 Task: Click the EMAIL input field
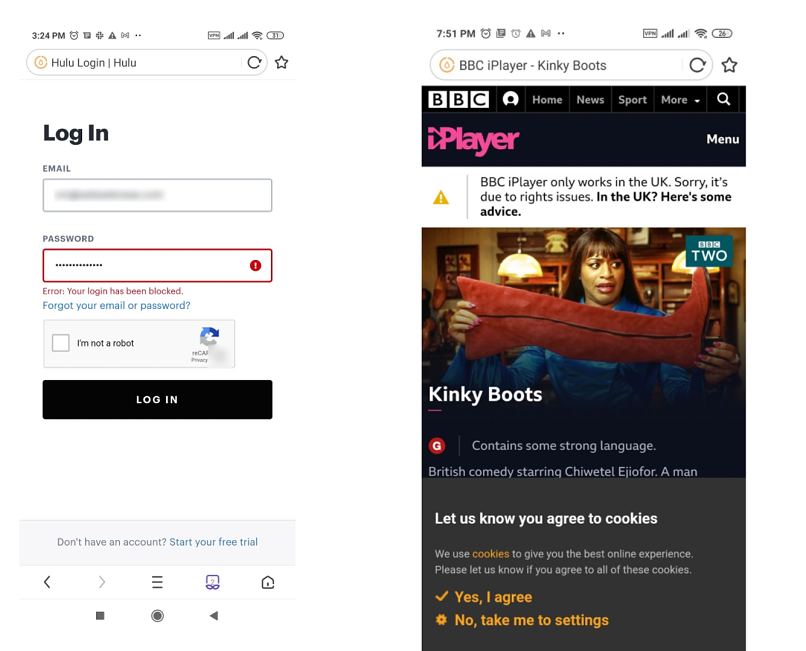[x=157, y=195]
